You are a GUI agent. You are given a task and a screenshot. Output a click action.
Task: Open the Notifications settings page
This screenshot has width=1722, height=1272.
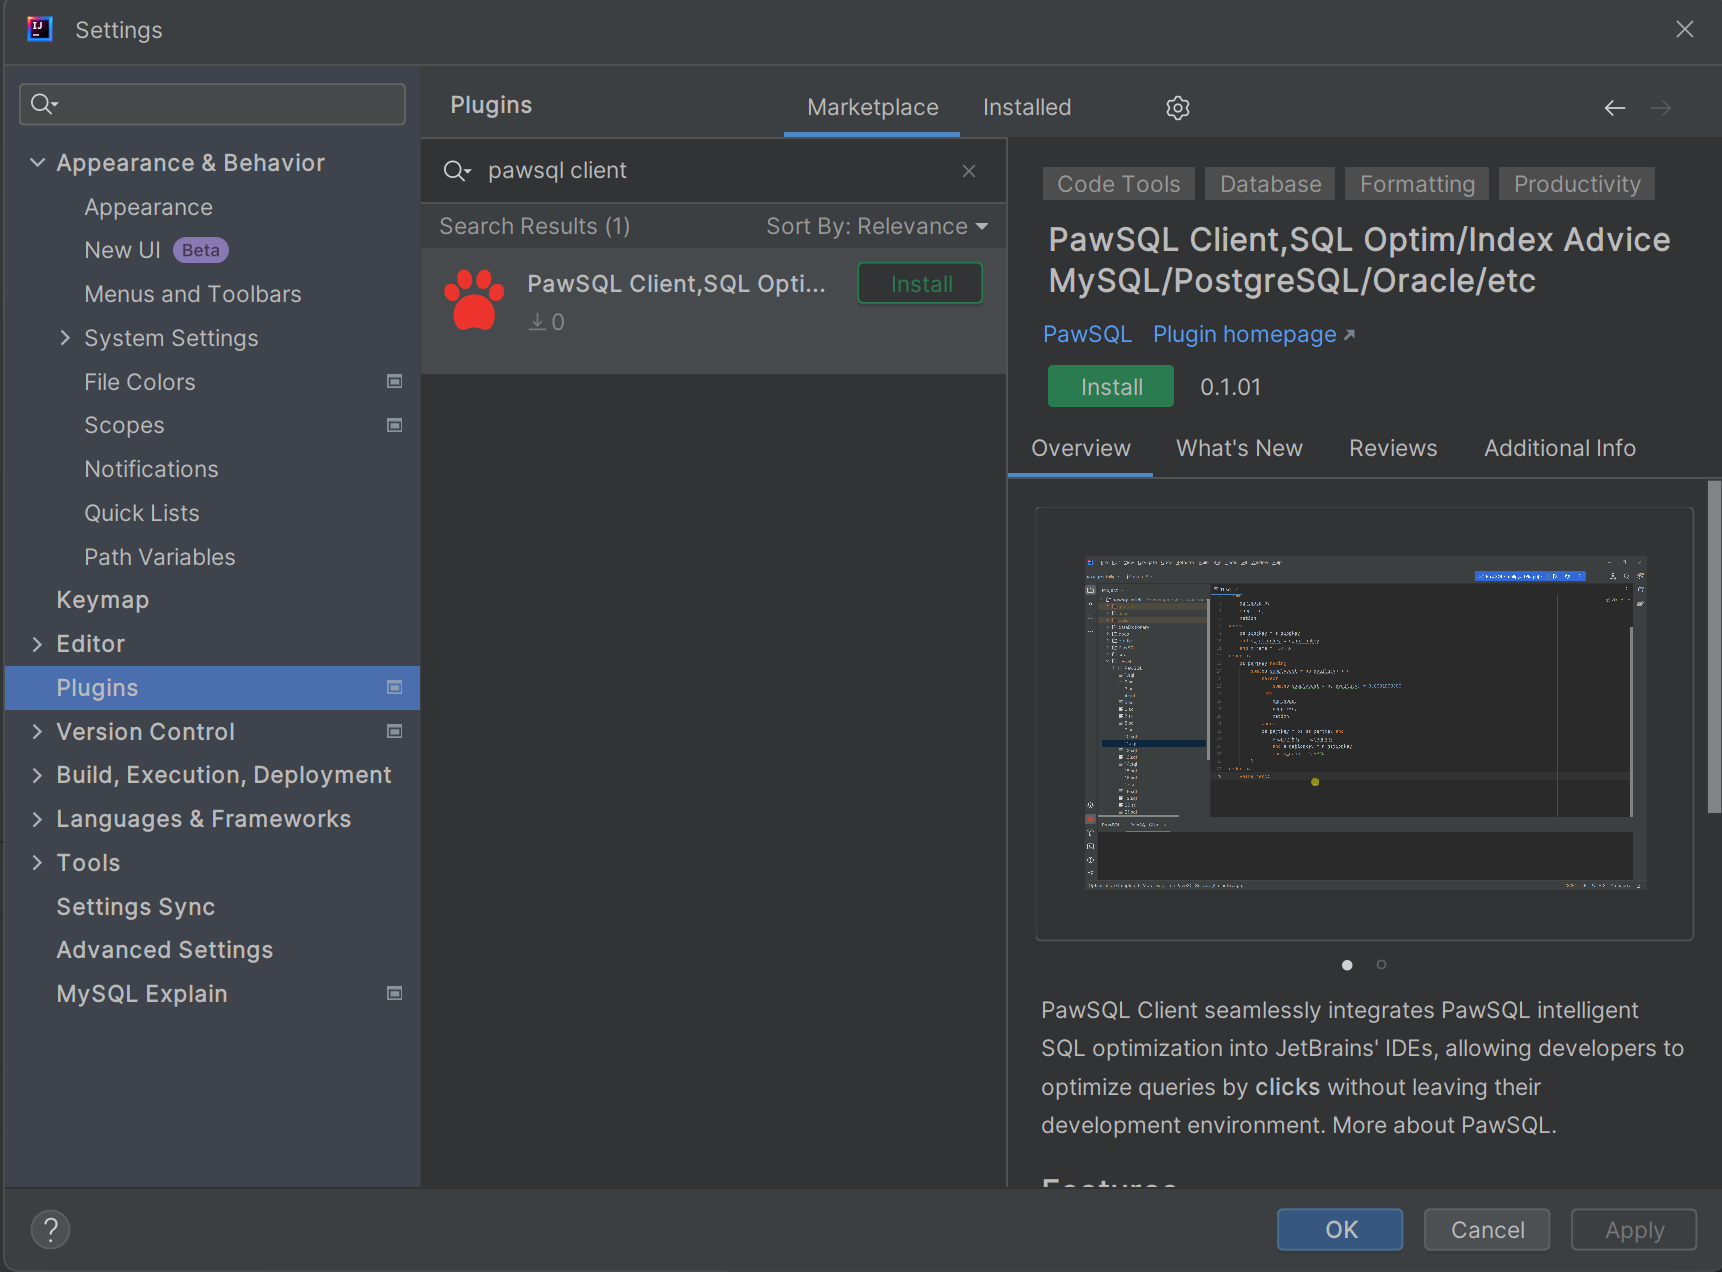coord(151,469)
